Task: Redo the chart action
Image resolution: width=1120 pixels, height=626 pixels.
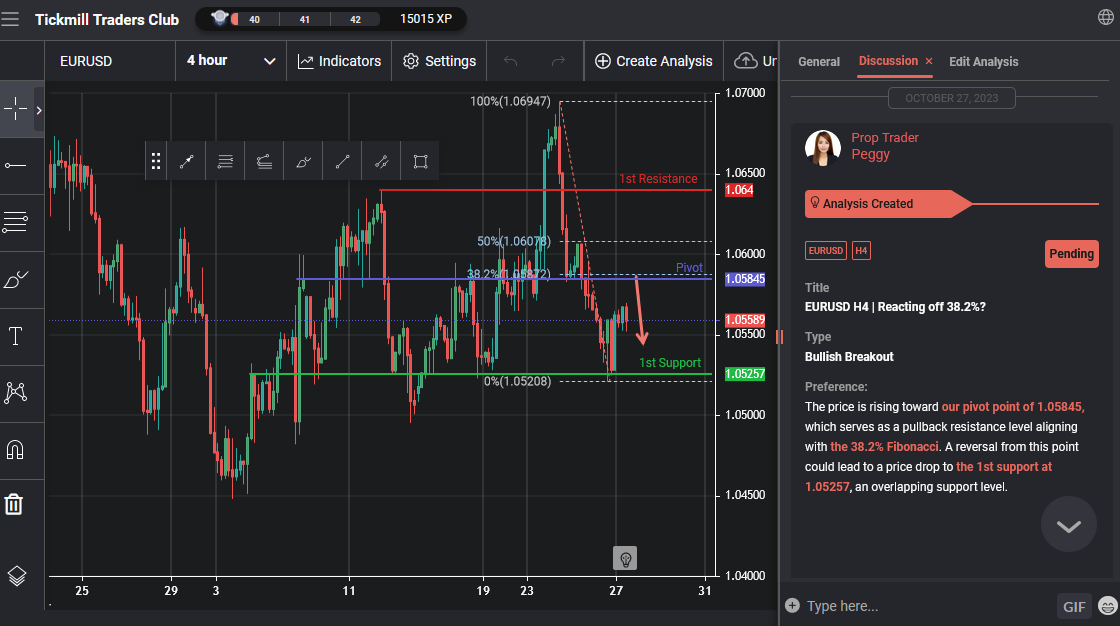Action: pos(559,61)
